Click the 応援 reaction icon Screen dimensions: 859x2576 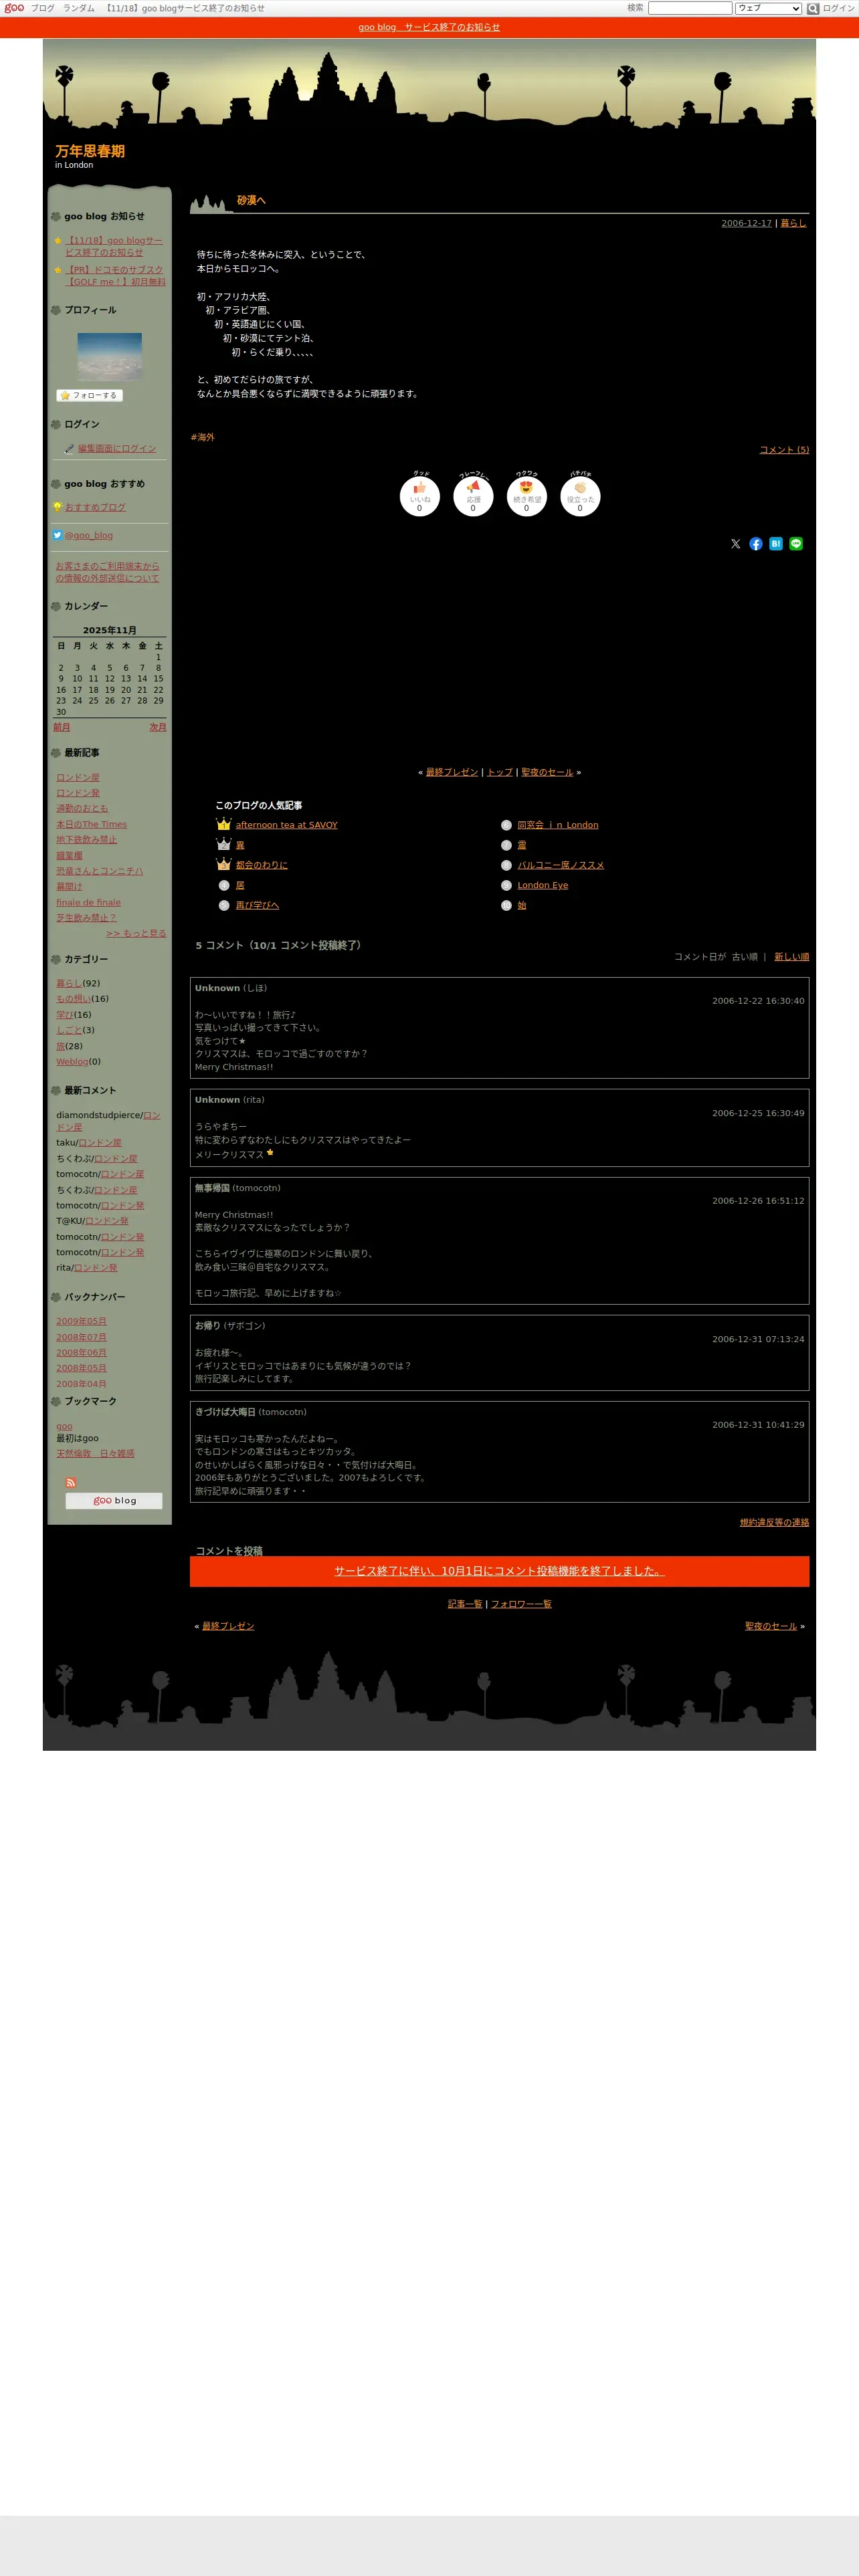point(473,496)
